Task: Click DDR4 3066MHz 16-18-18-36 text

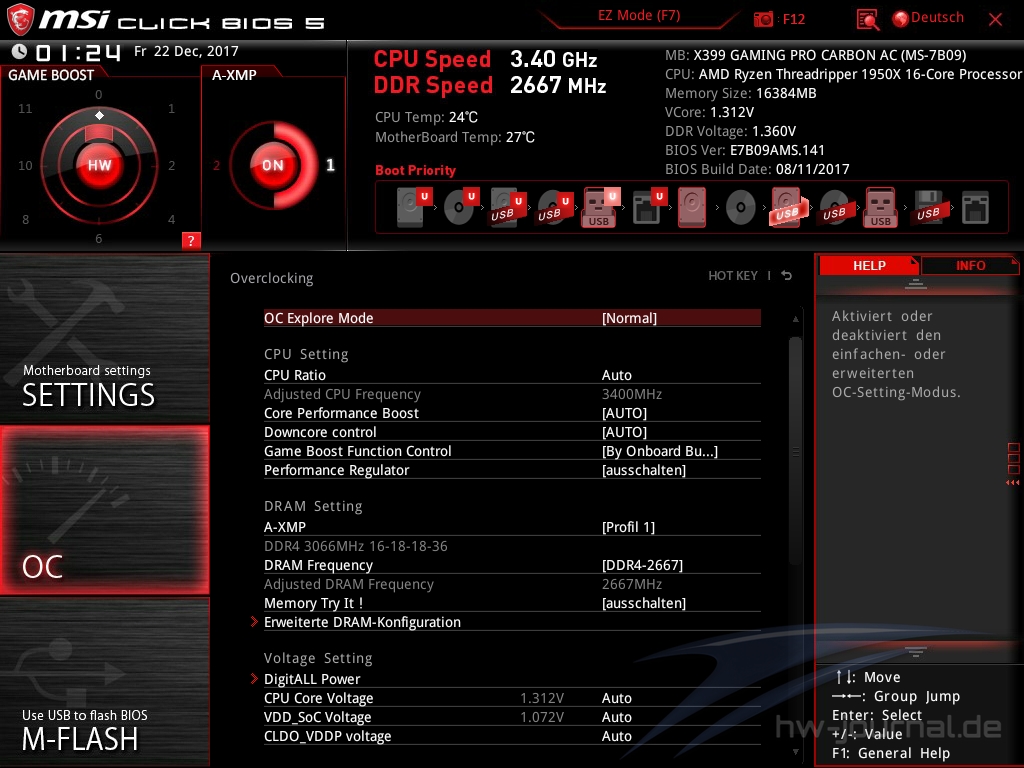Action: click(356, 547)
